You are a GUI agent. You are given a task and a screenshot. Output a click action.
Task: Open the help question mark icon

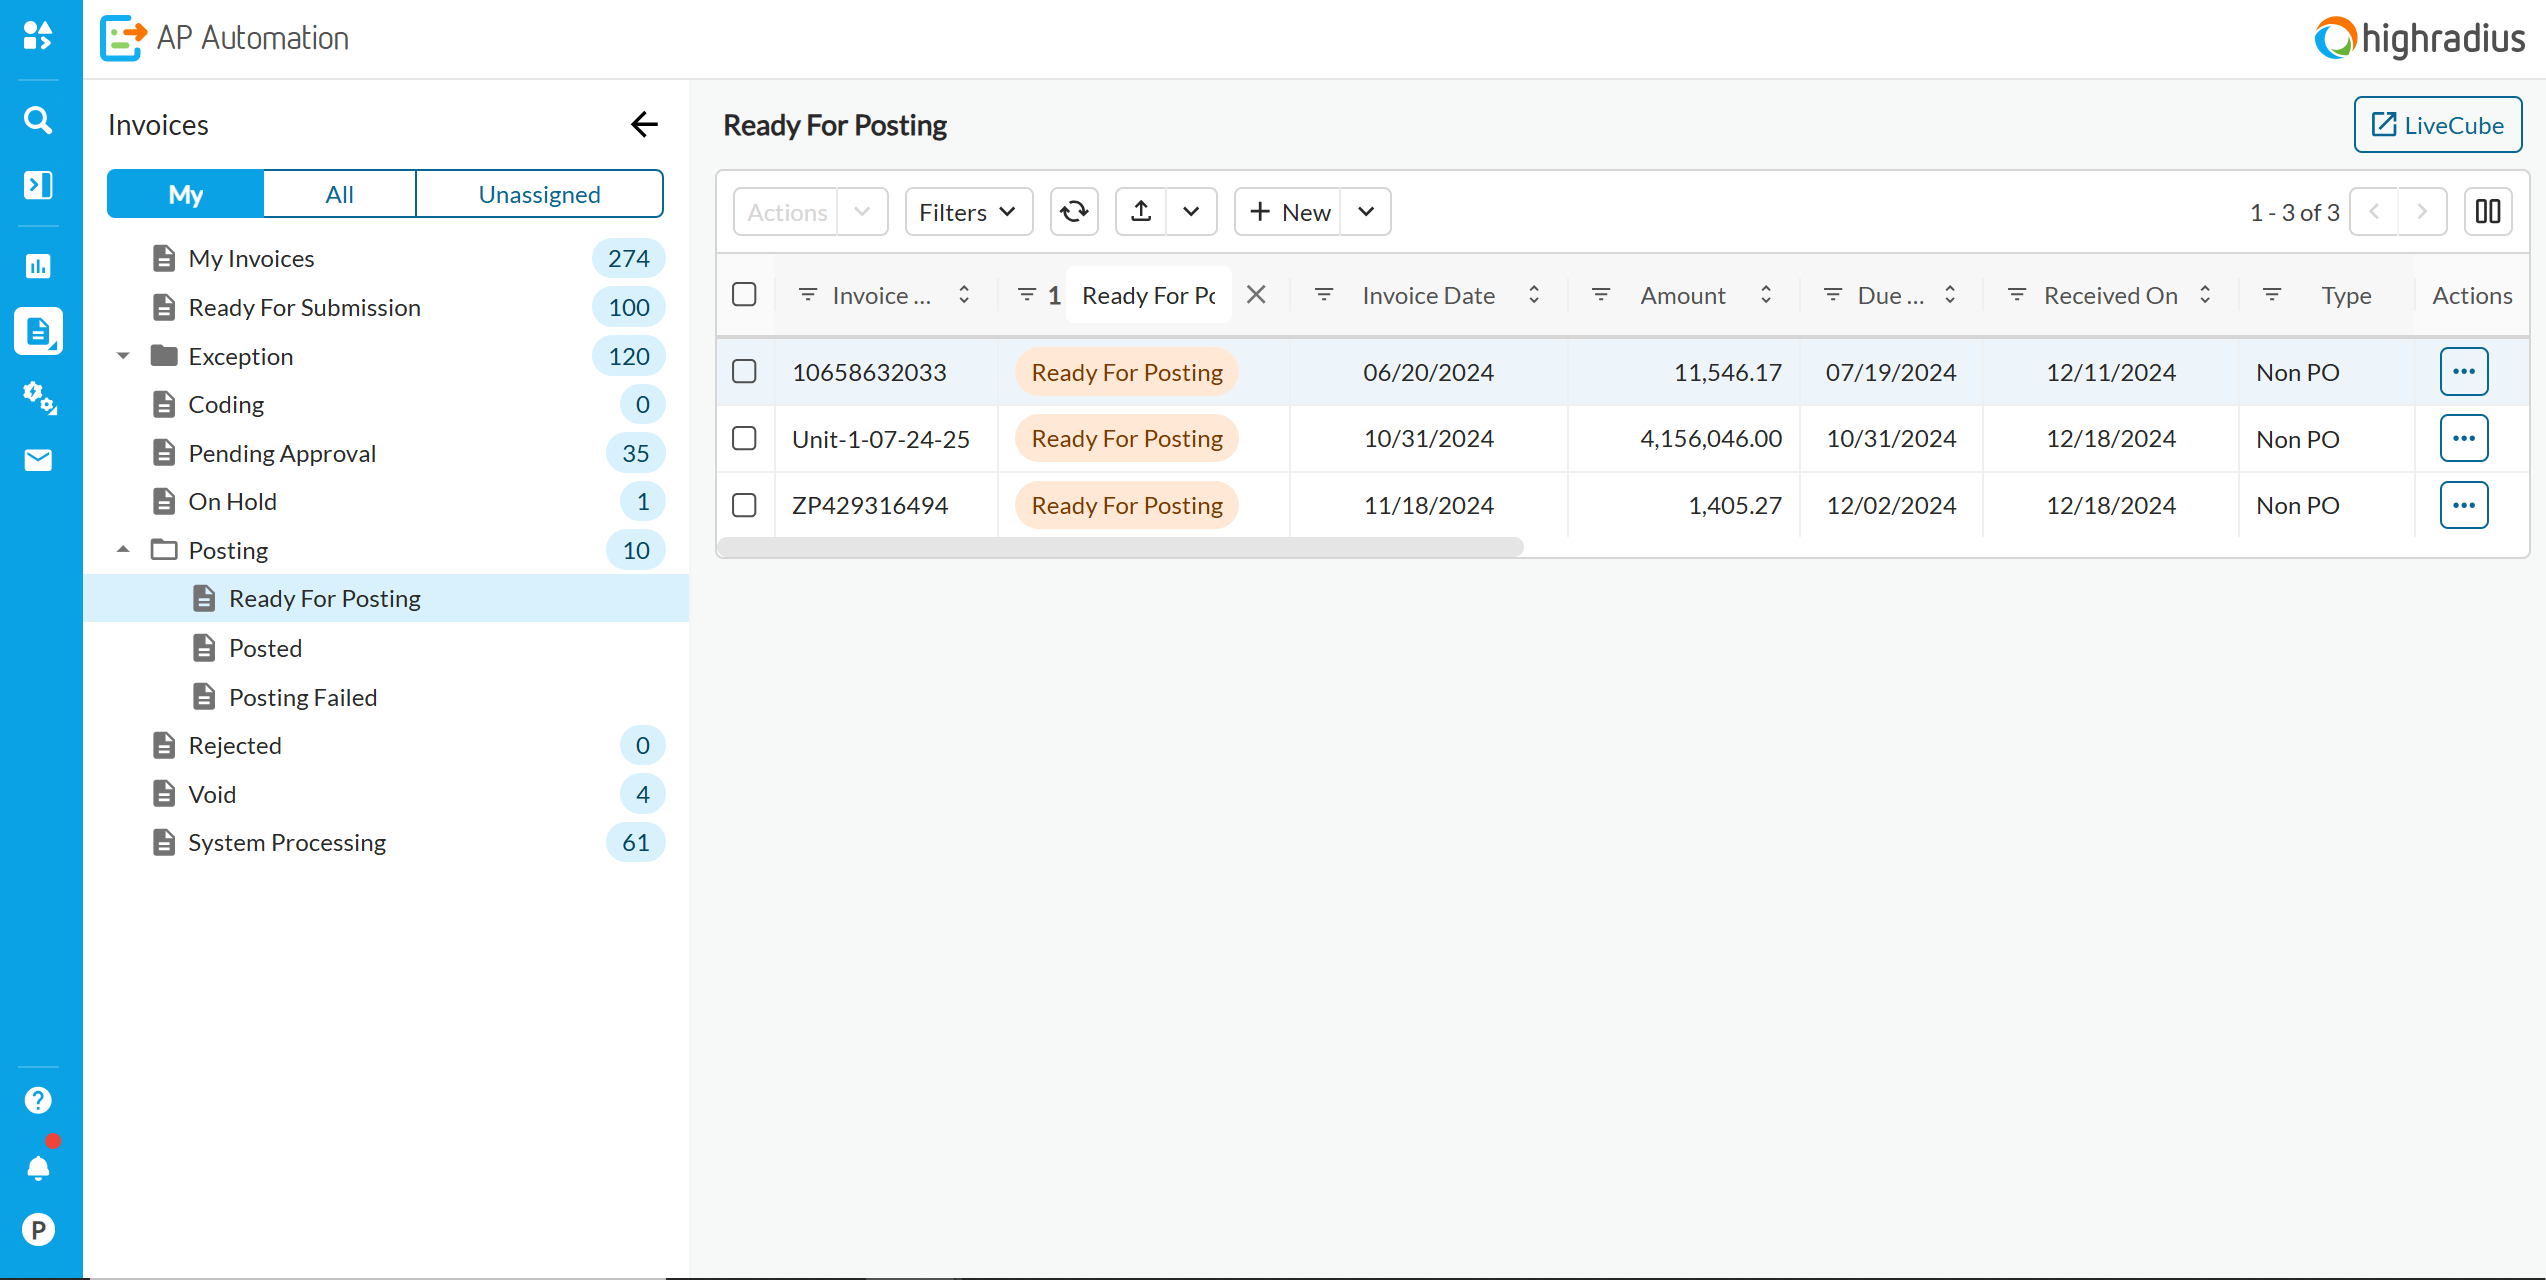click(x=38, y=1100)
